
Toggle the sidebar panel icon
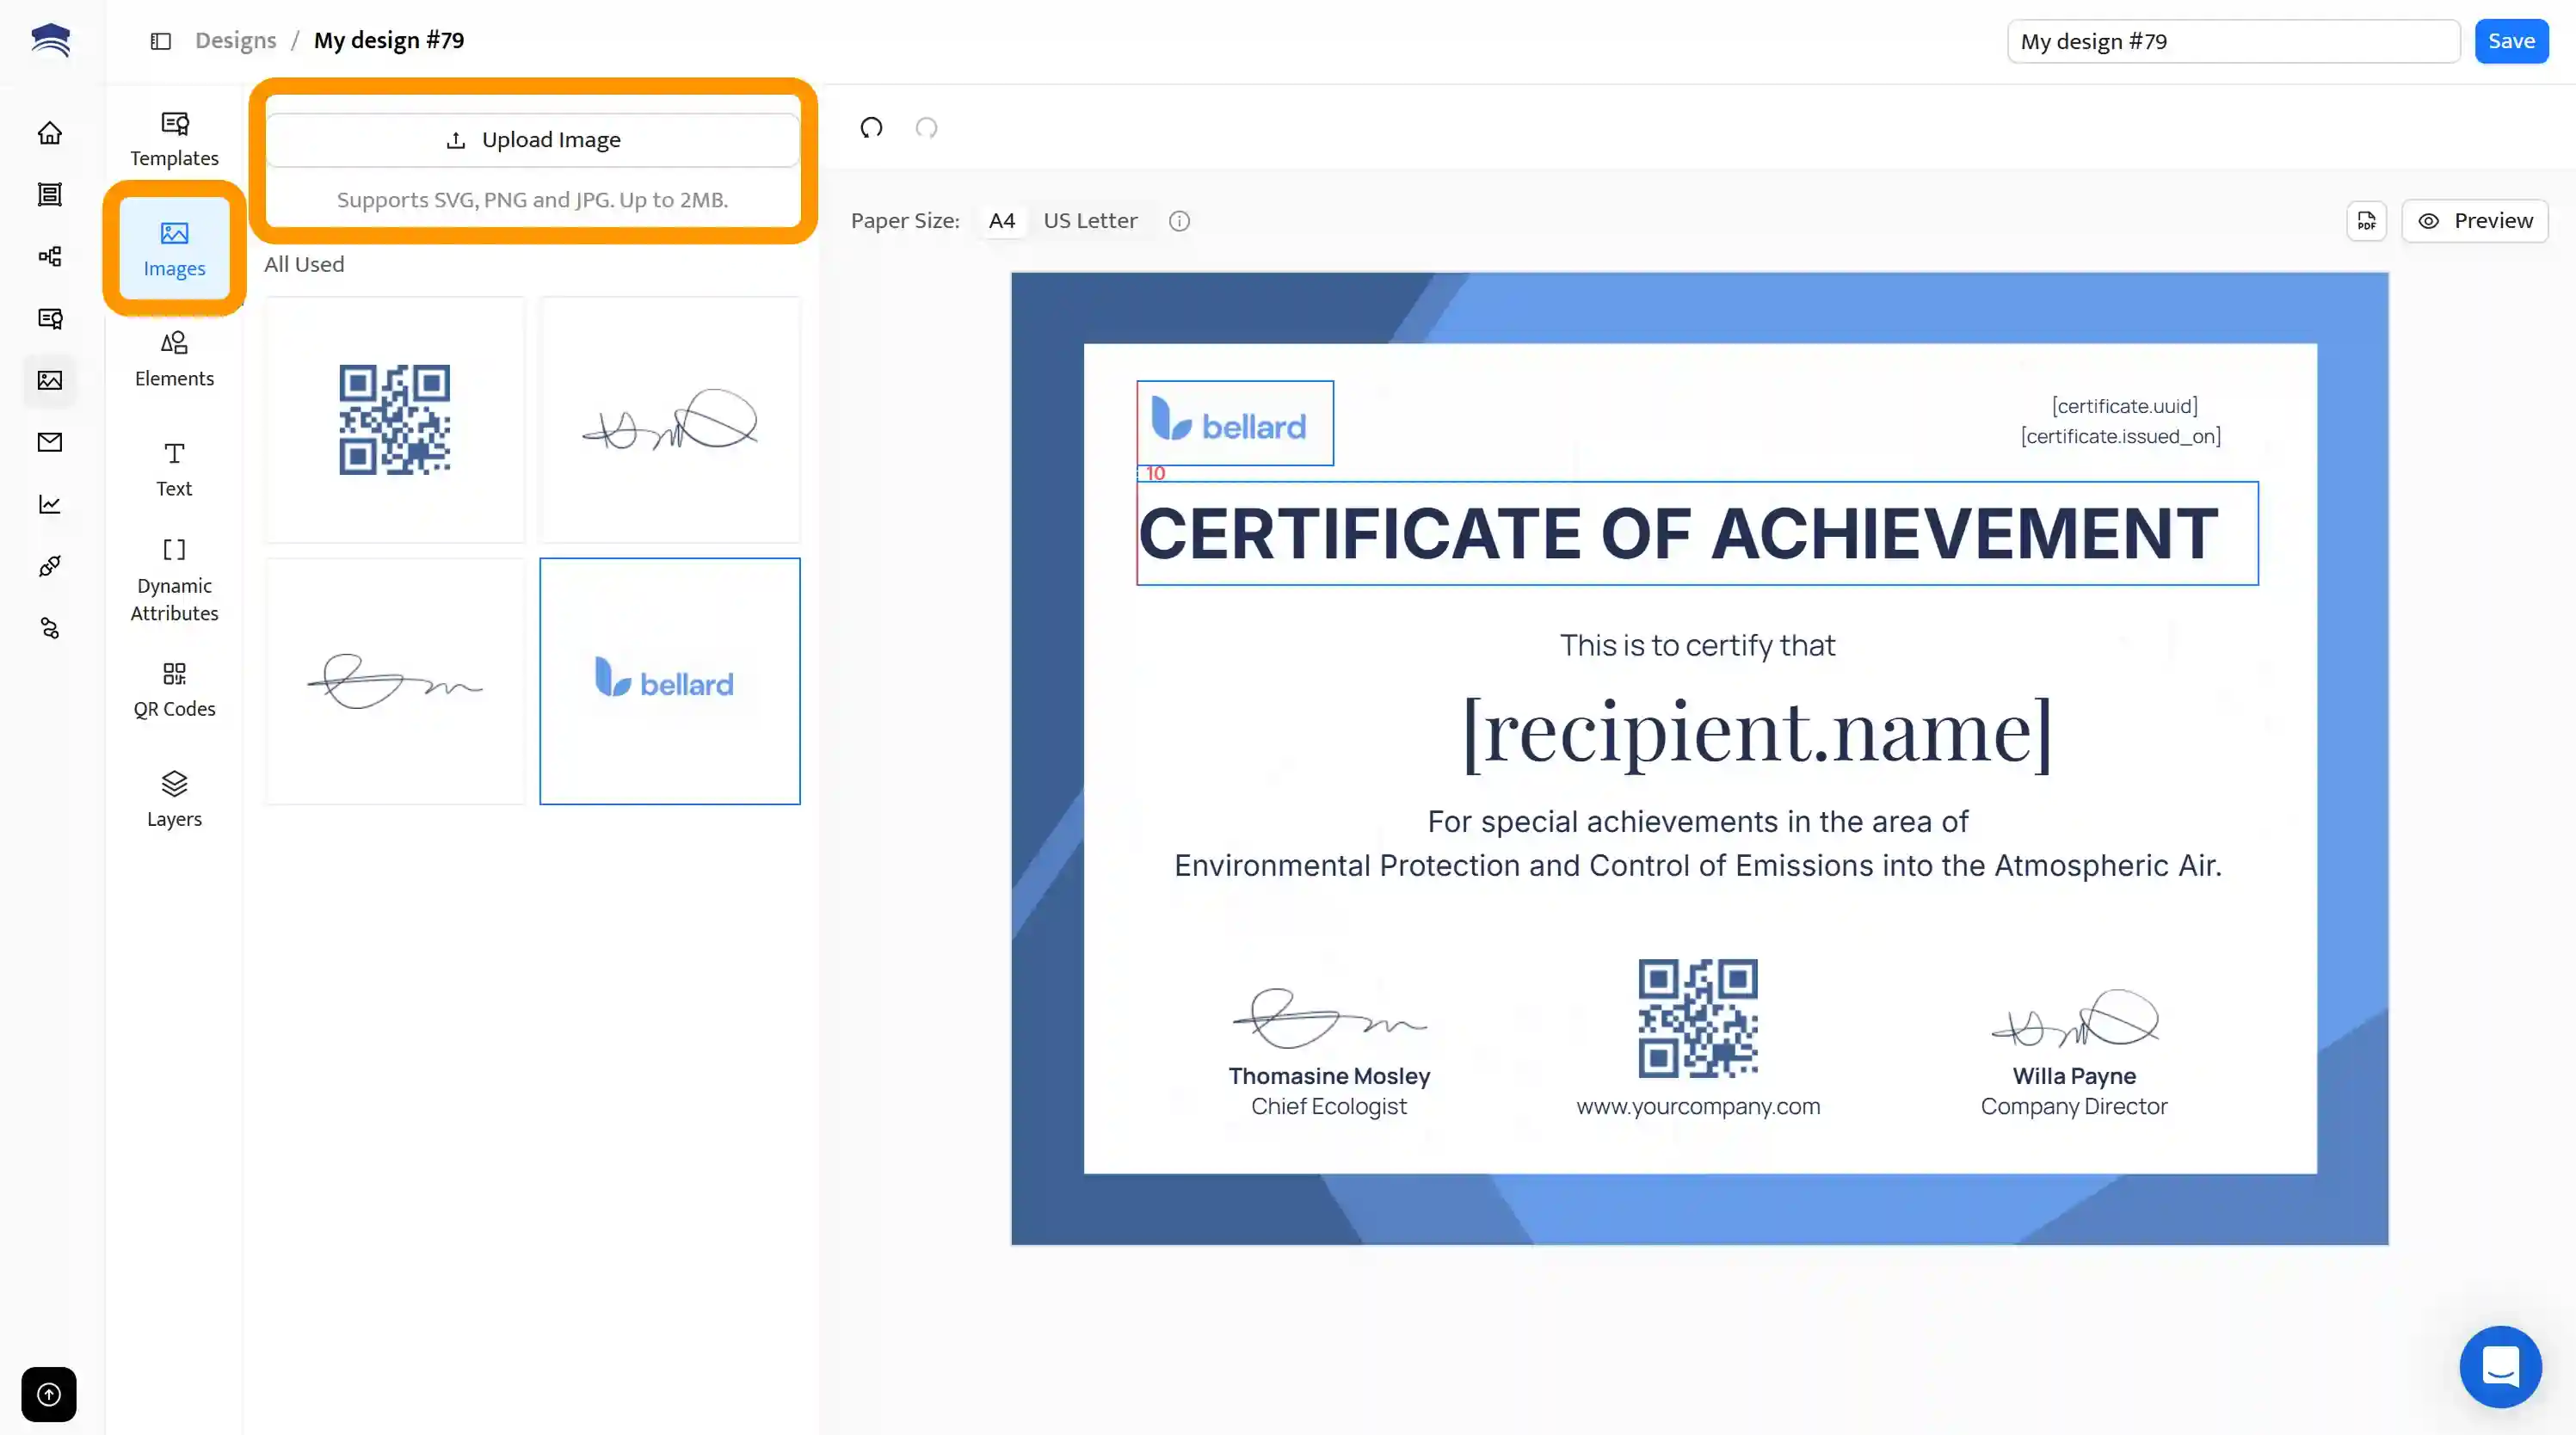(161, 41)
